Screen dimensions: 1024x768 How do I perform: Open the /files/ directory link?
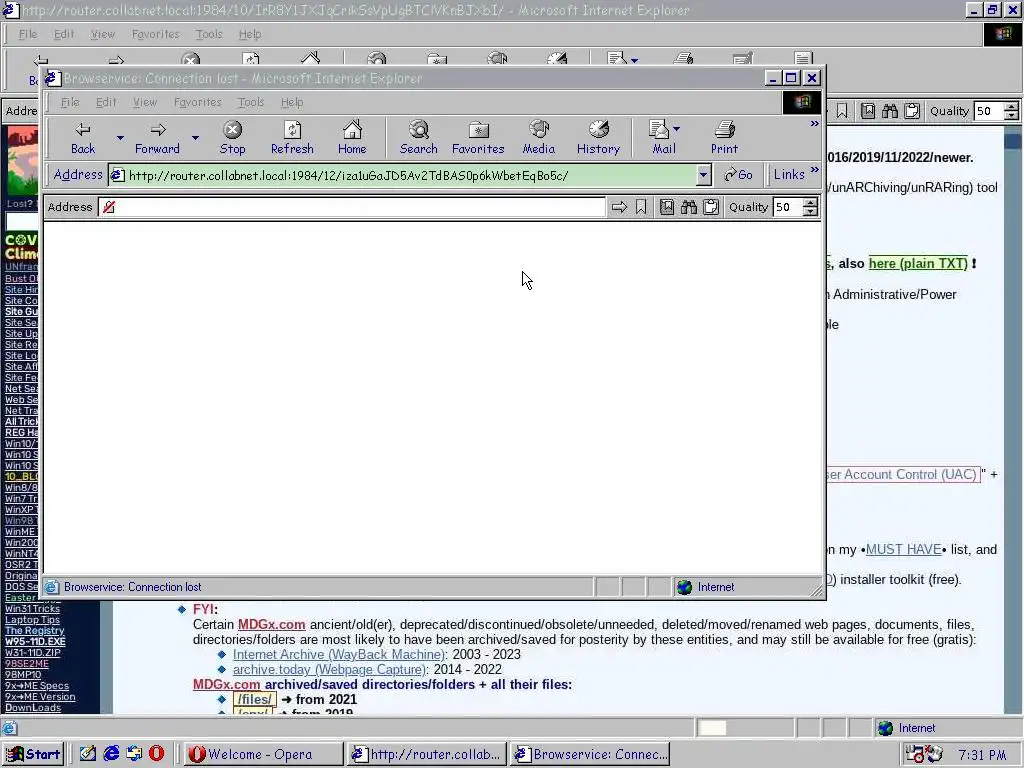tap(254, 699)
